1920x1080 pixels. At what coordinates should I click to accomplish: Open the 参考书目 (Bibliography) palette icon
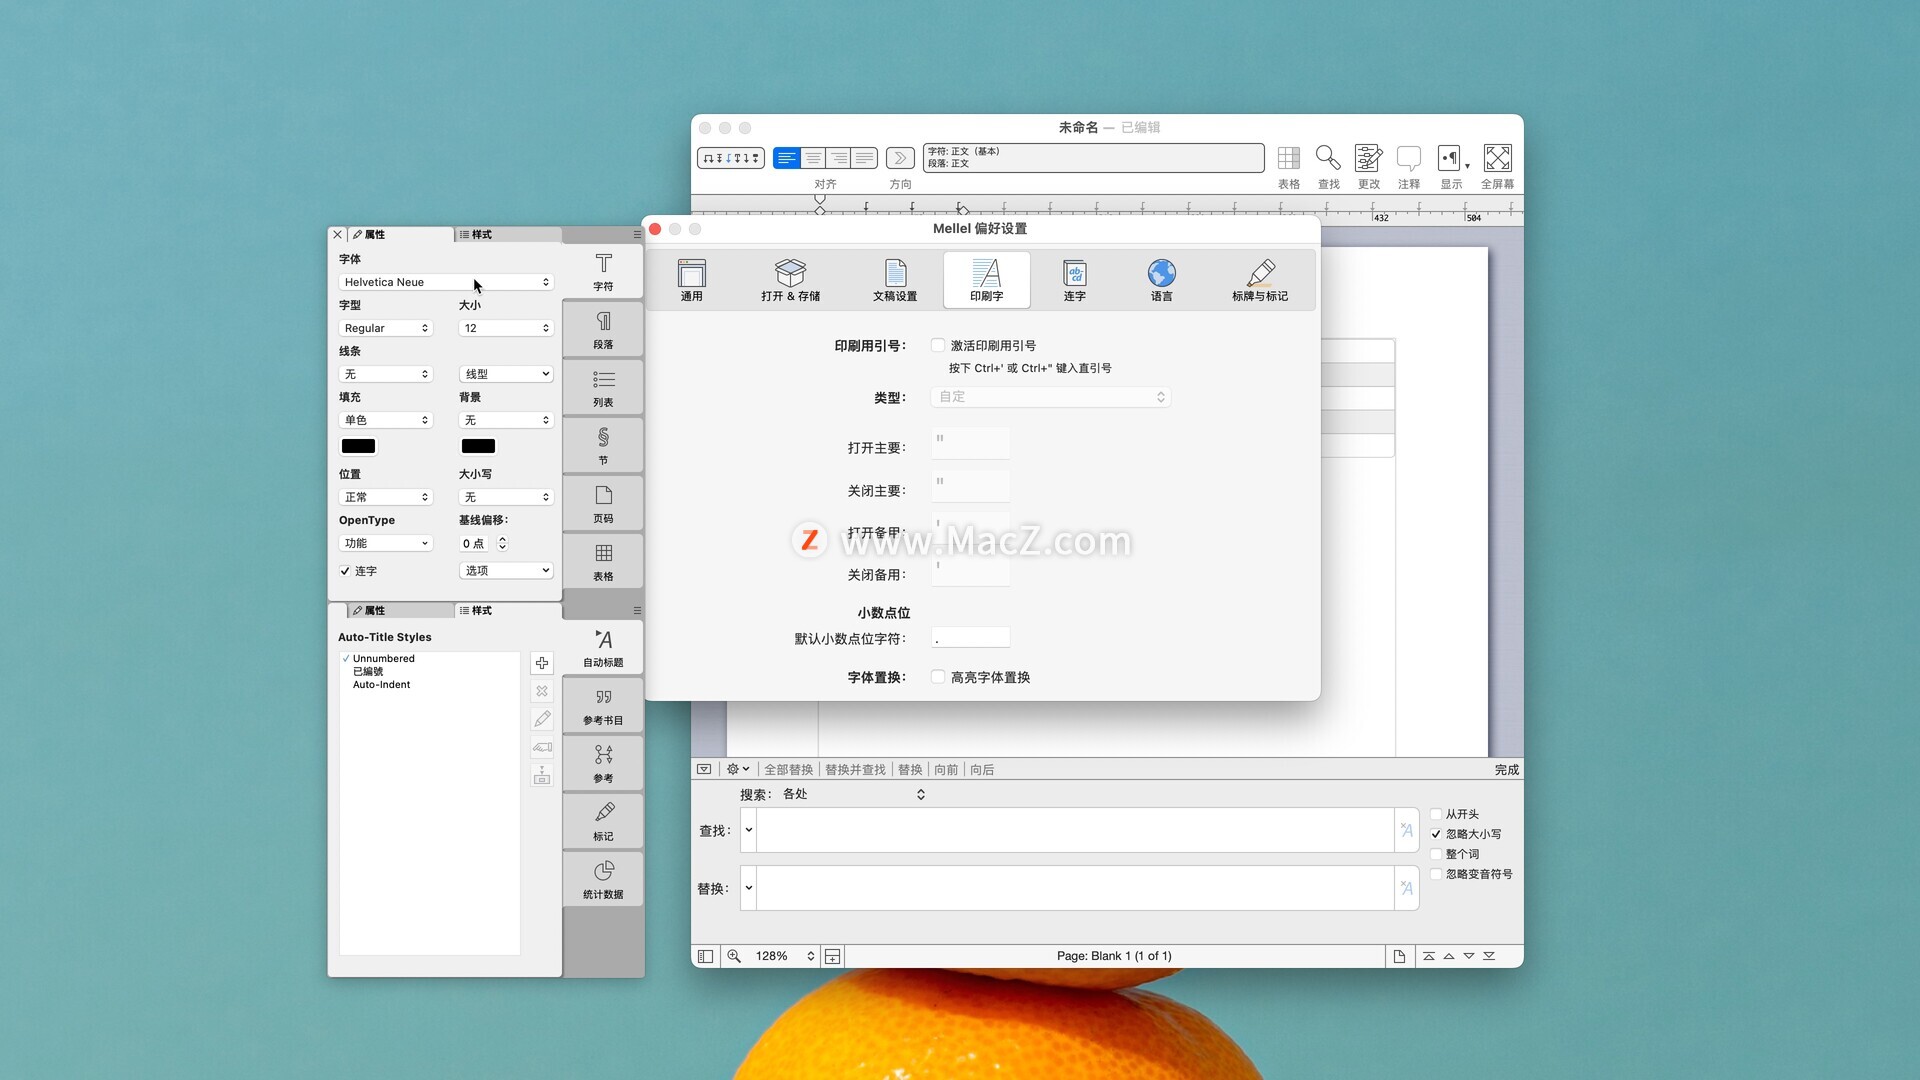click(603, 705)
